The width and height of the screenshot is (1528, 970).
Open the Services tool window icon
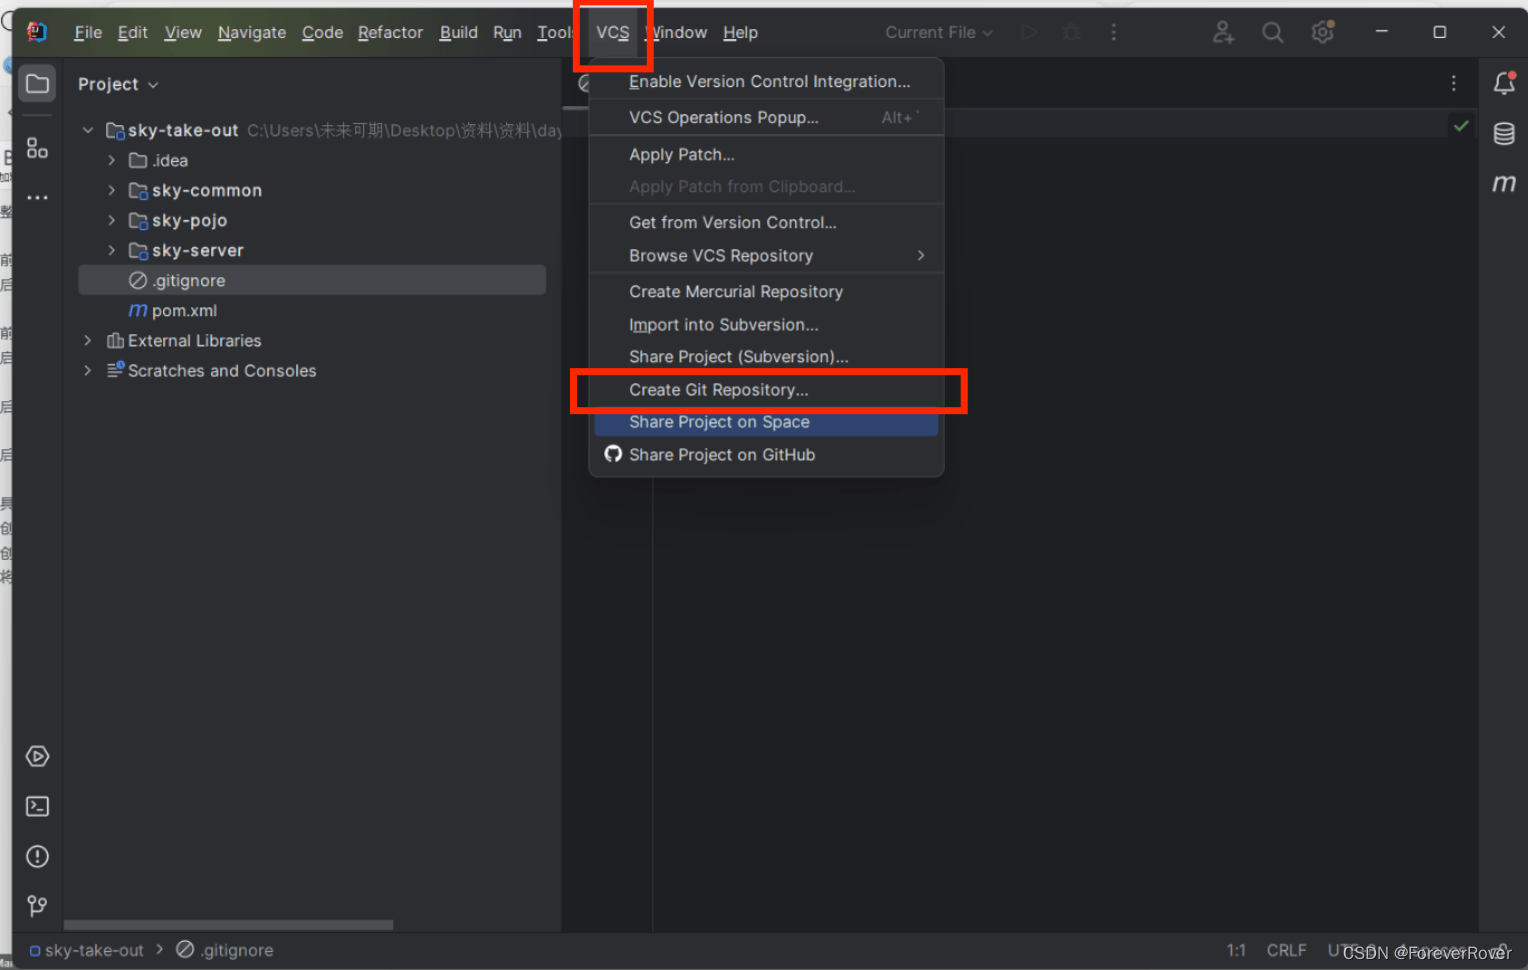(x=37, y=756)
